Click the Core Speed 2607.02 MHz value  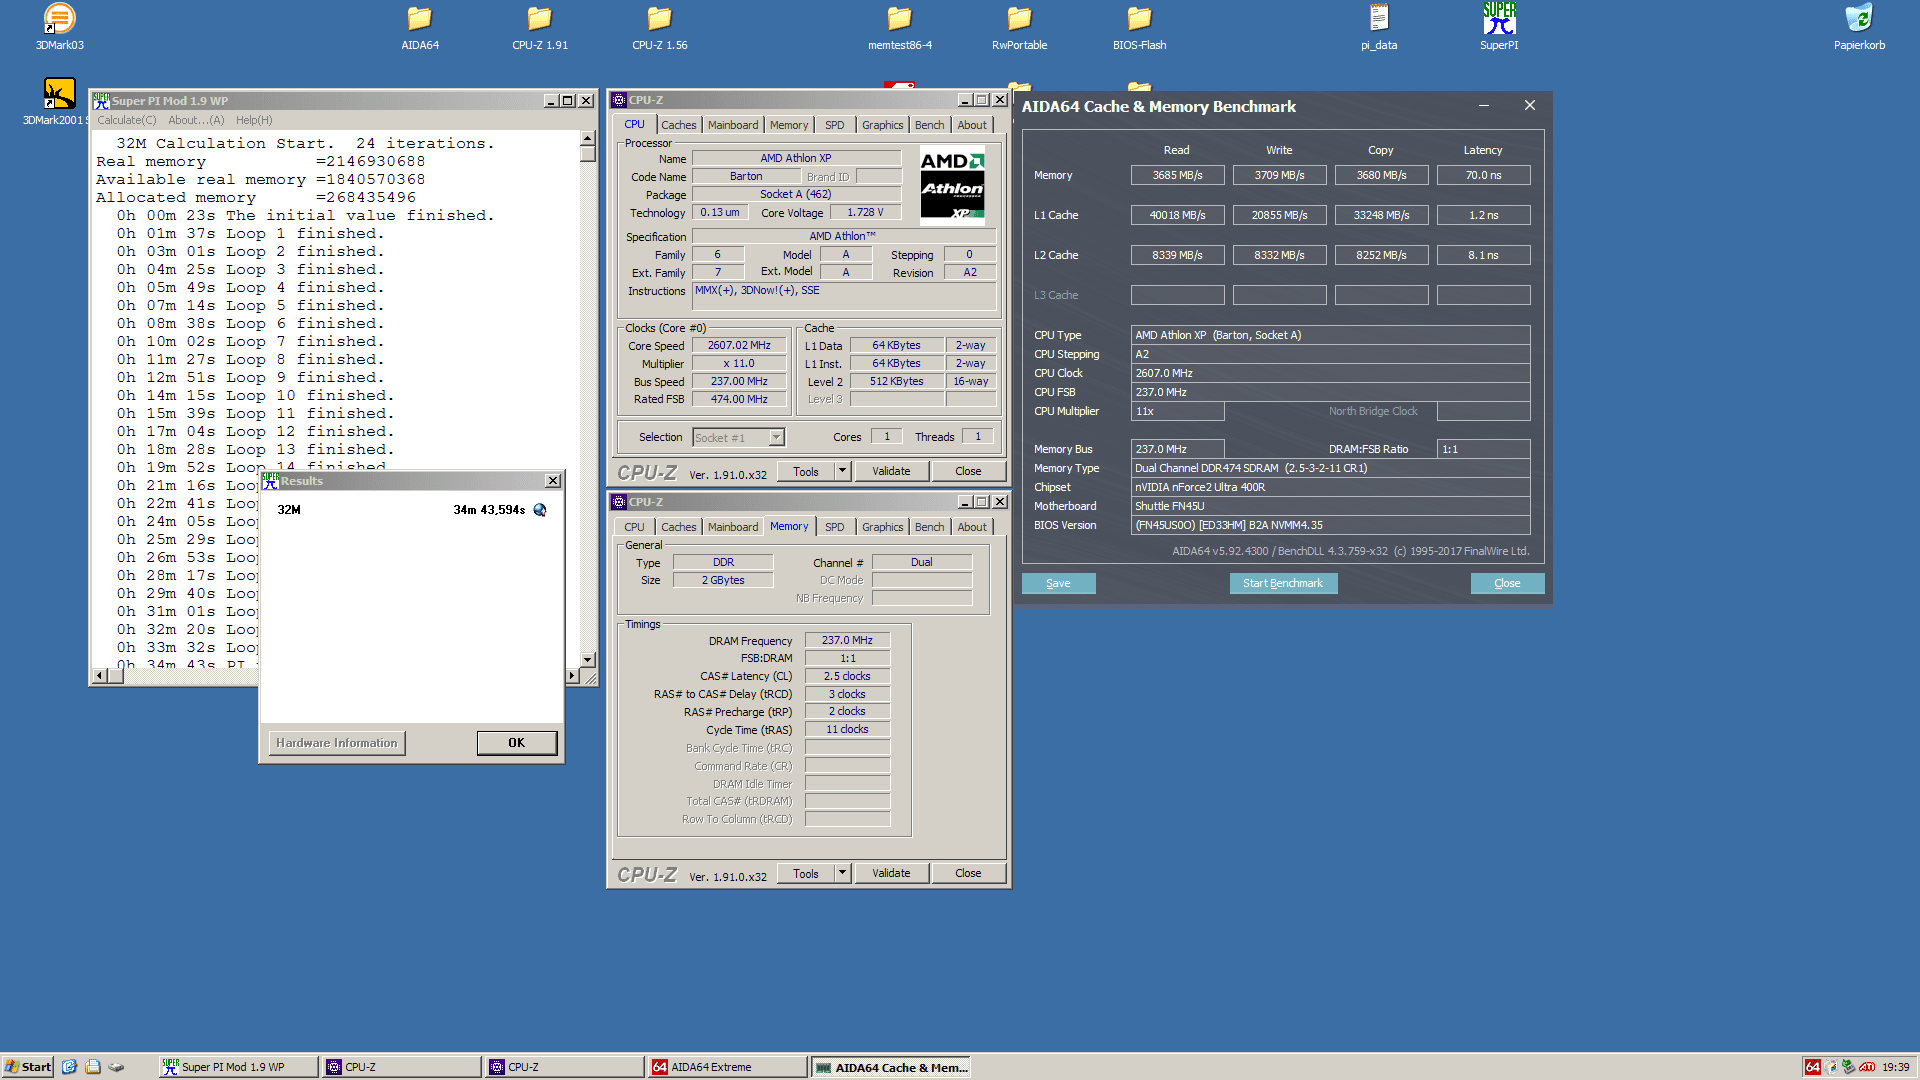[x=739, y=346]
